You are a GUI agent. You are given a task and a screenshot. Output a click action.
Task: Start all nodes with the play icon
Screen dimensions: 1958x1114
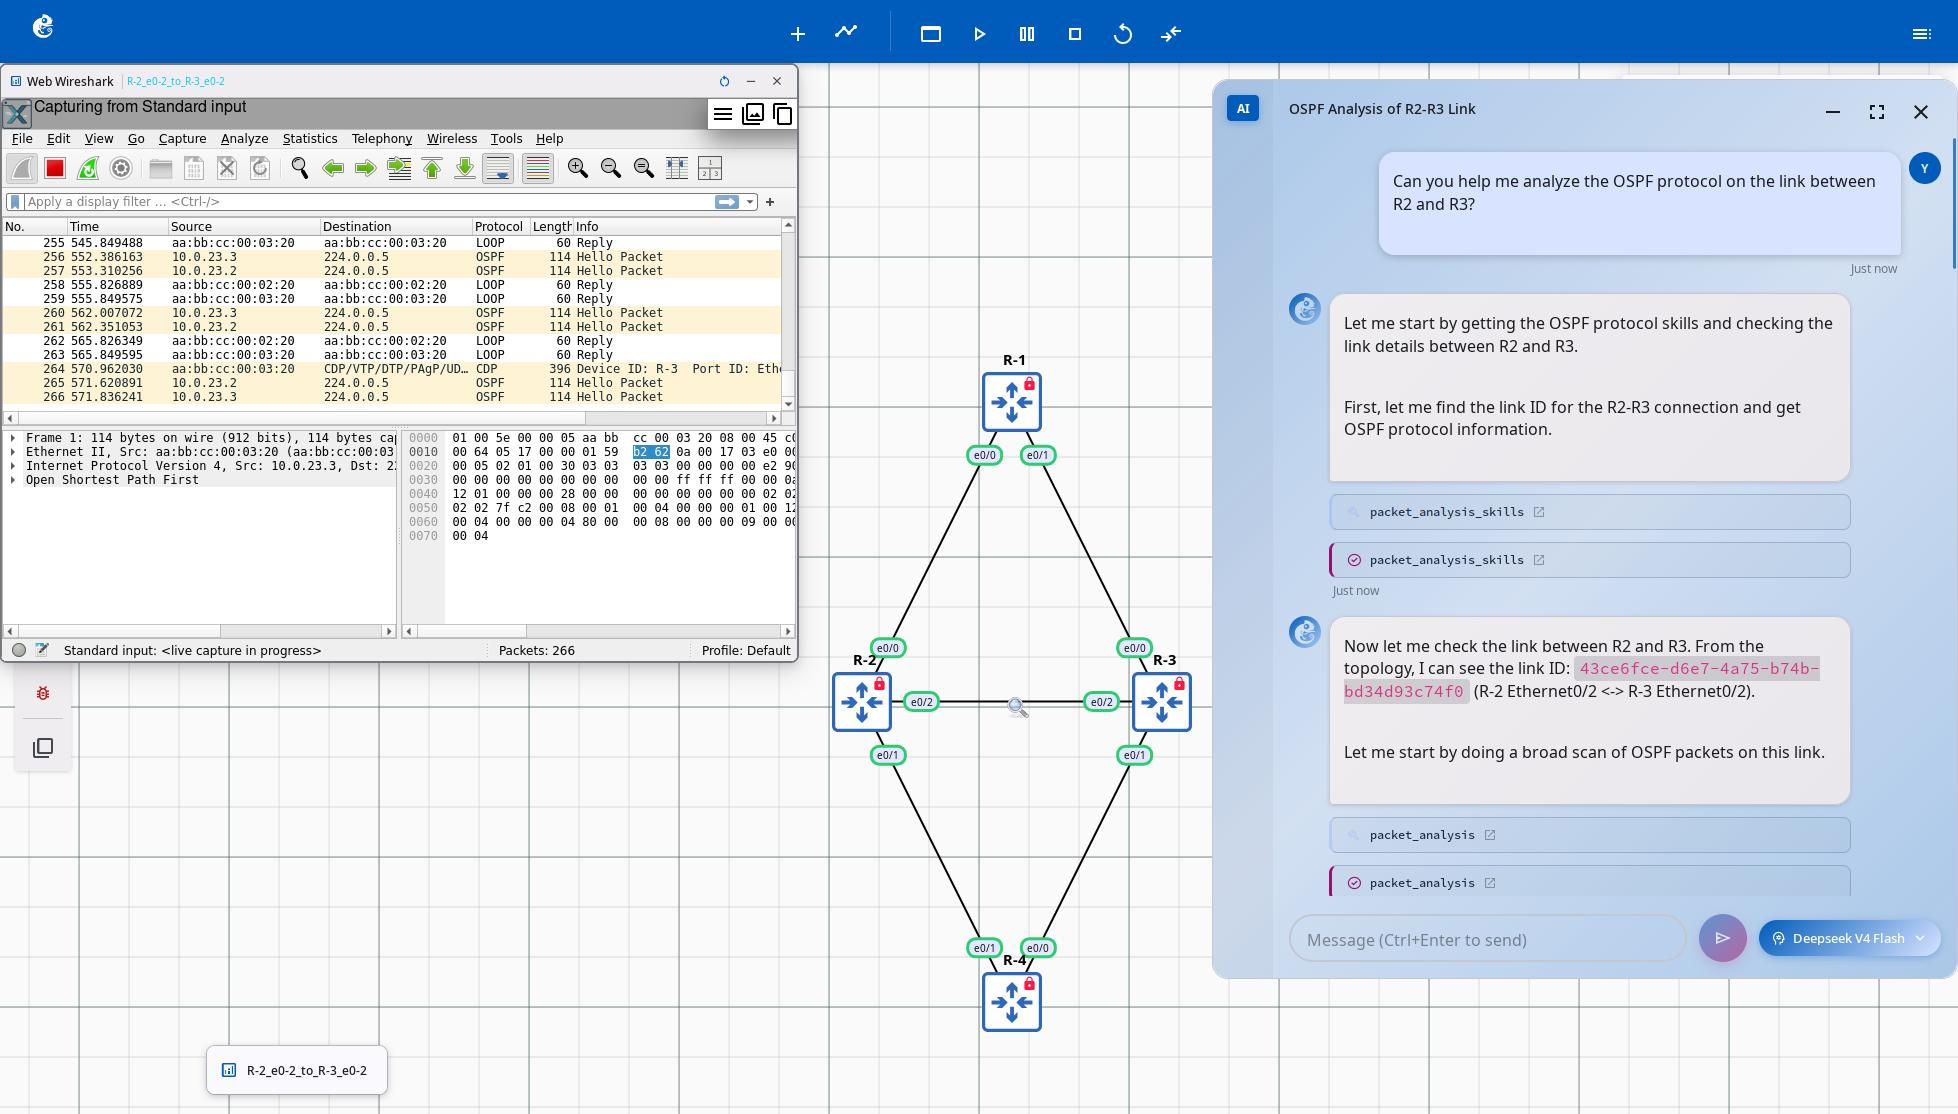[979, 34]
